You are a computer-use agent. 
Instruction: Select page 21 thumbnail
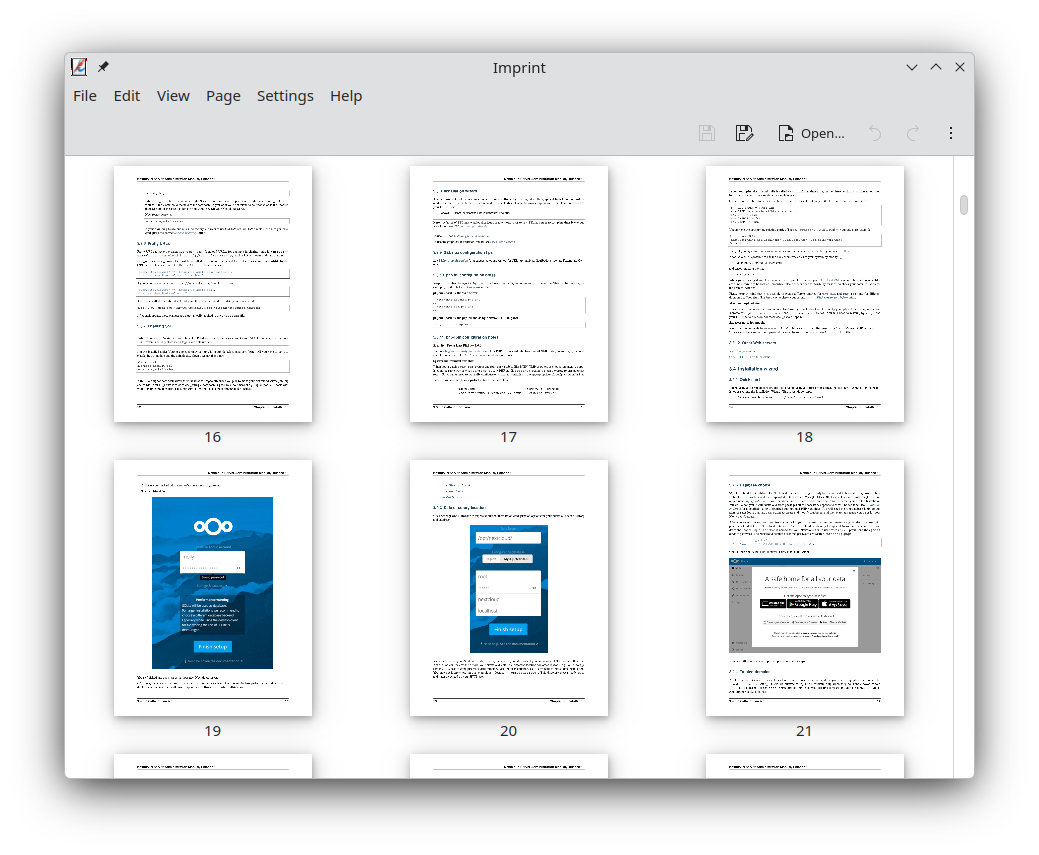804,588
